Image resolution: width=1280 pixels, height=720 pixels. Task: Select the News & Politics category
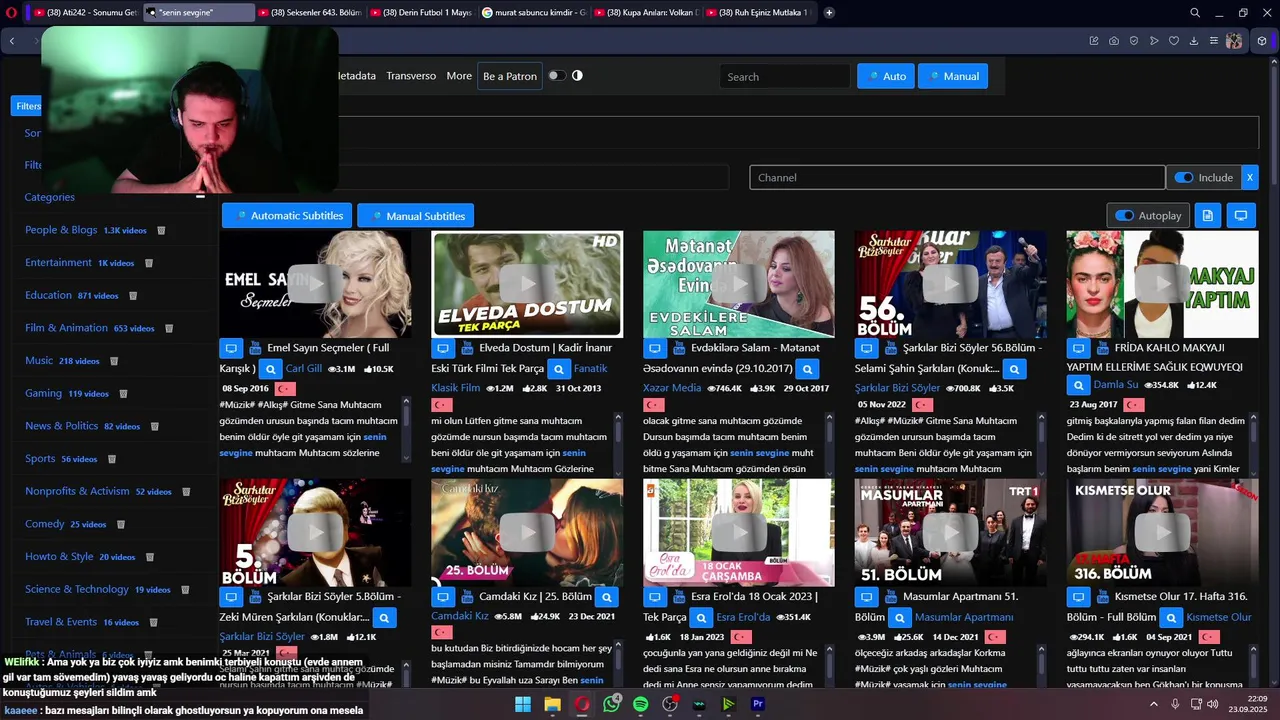coord(61,426)
